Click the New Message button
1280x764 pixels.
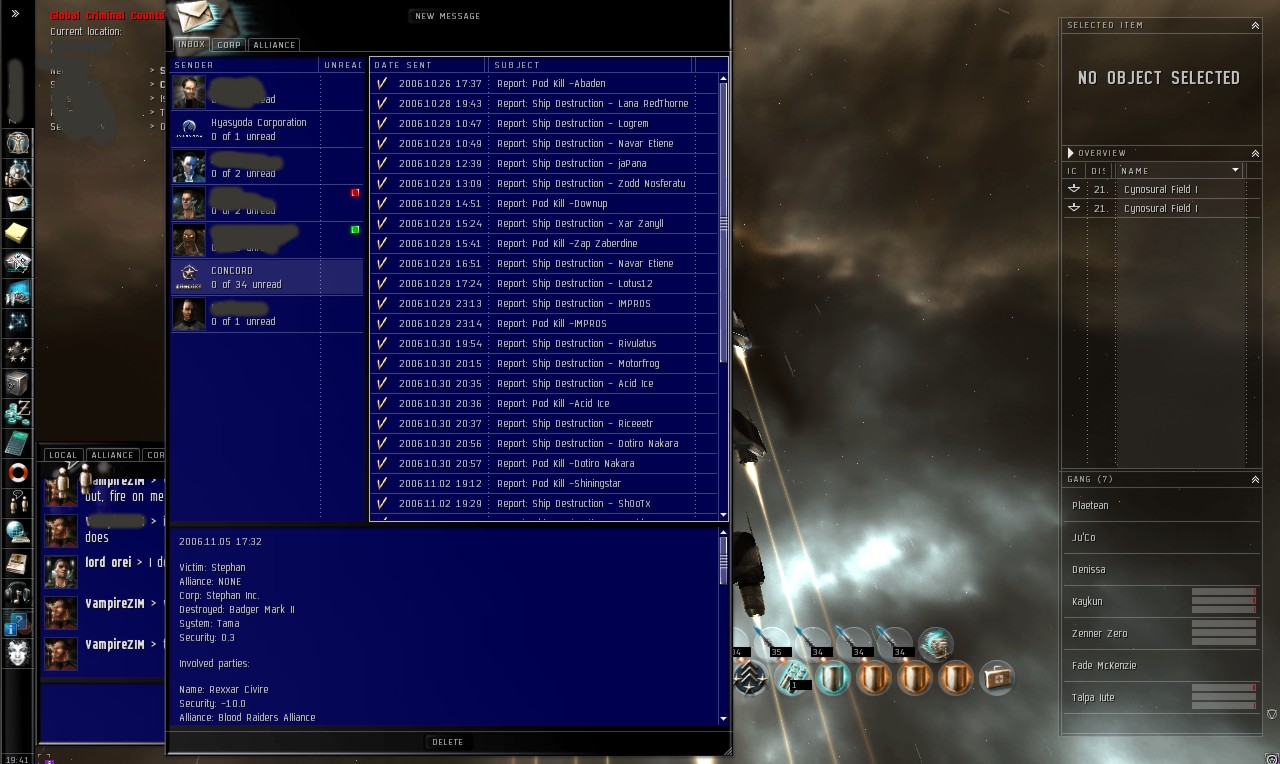coord(447,16)
